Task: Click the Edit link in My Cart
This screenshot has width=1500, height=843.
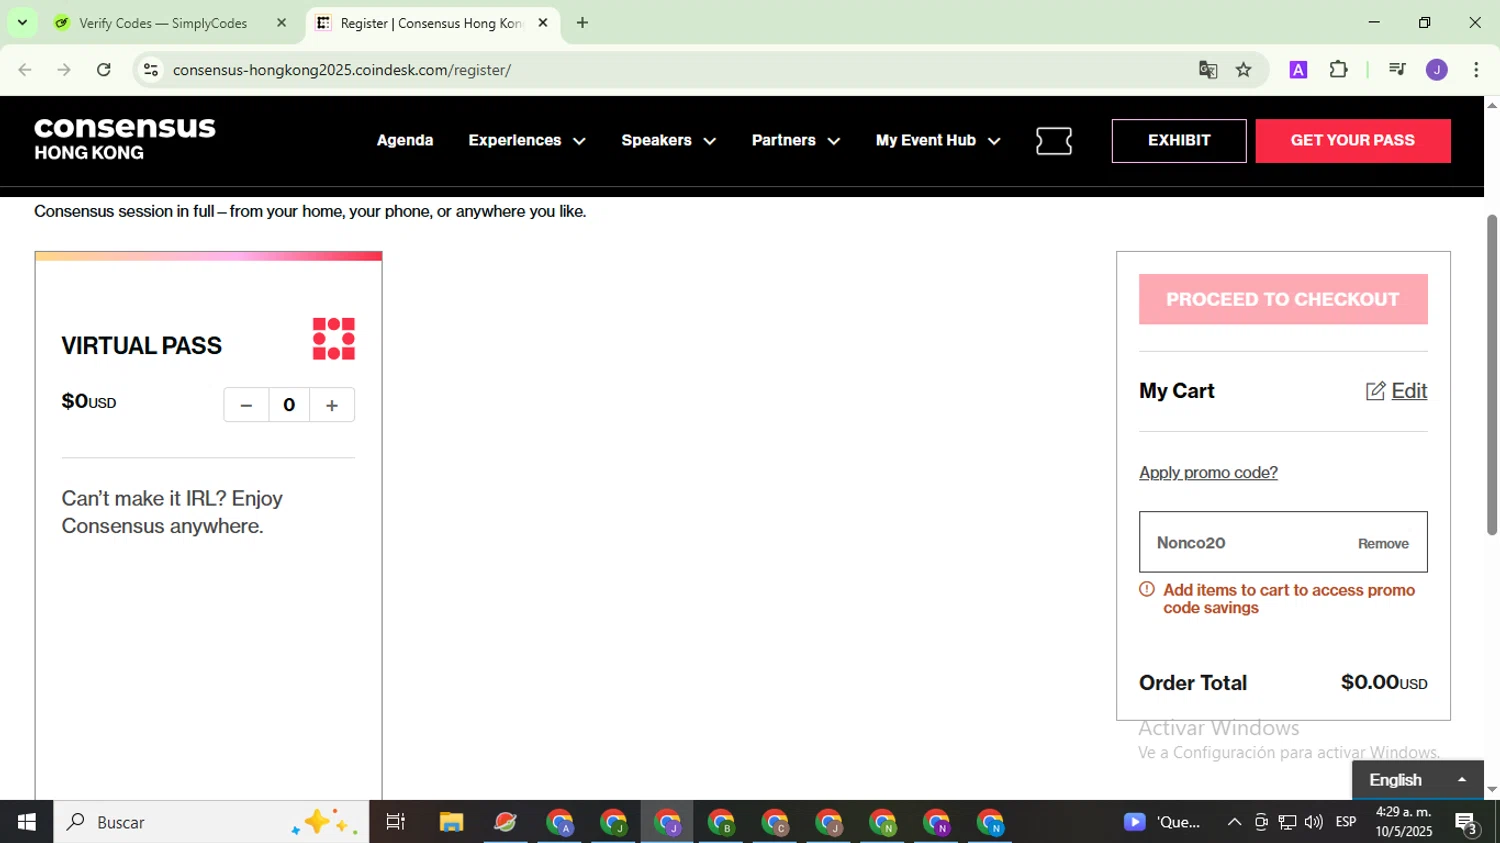Action: click(1409, 391)
